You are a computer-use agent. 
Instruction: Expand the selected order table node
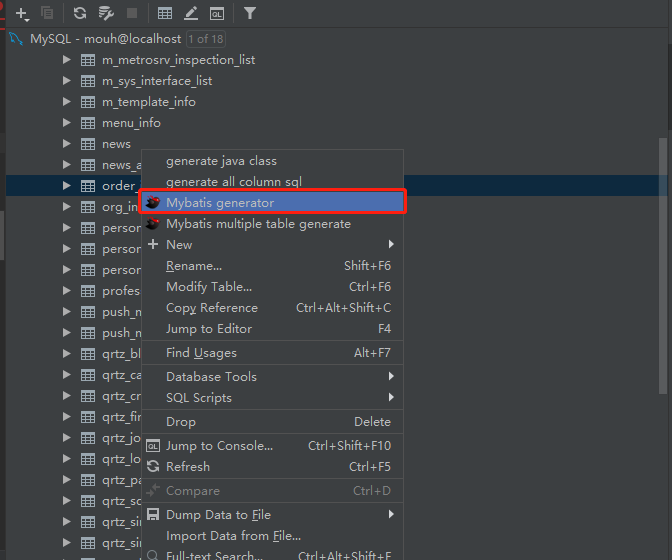coord(66,186)
